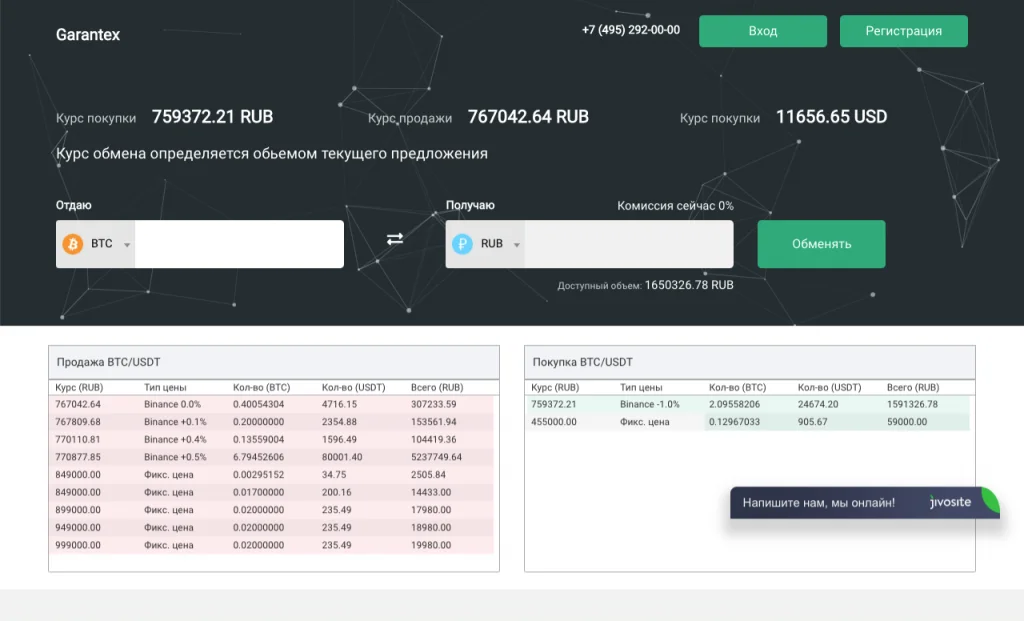The width and height of the screenshot is (1024, 621).
Task: Click total 1591326.78 in buy table
Action: click(x=912, y=404)
